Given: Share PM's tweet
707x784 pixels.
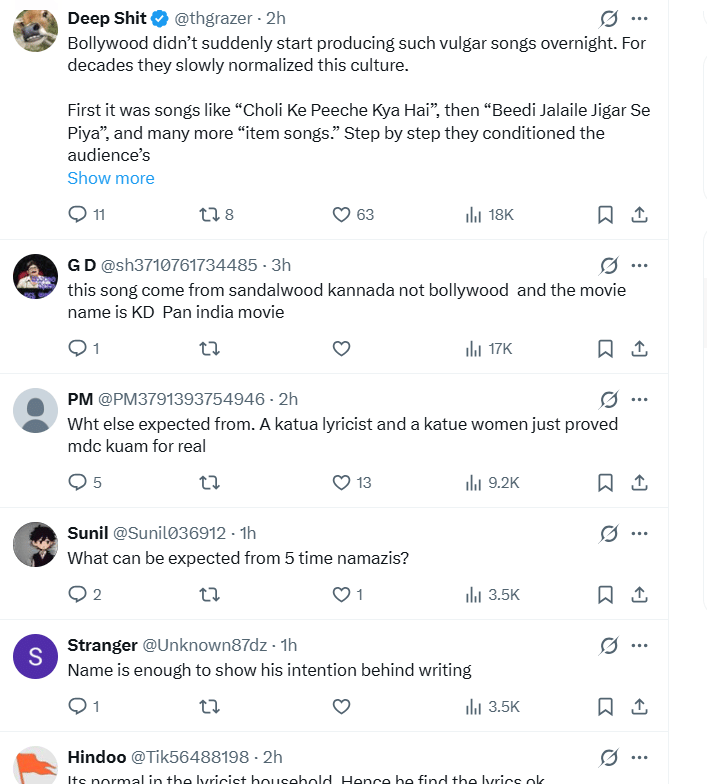Looking at the screenshot, I should click(x=640, y=482).
